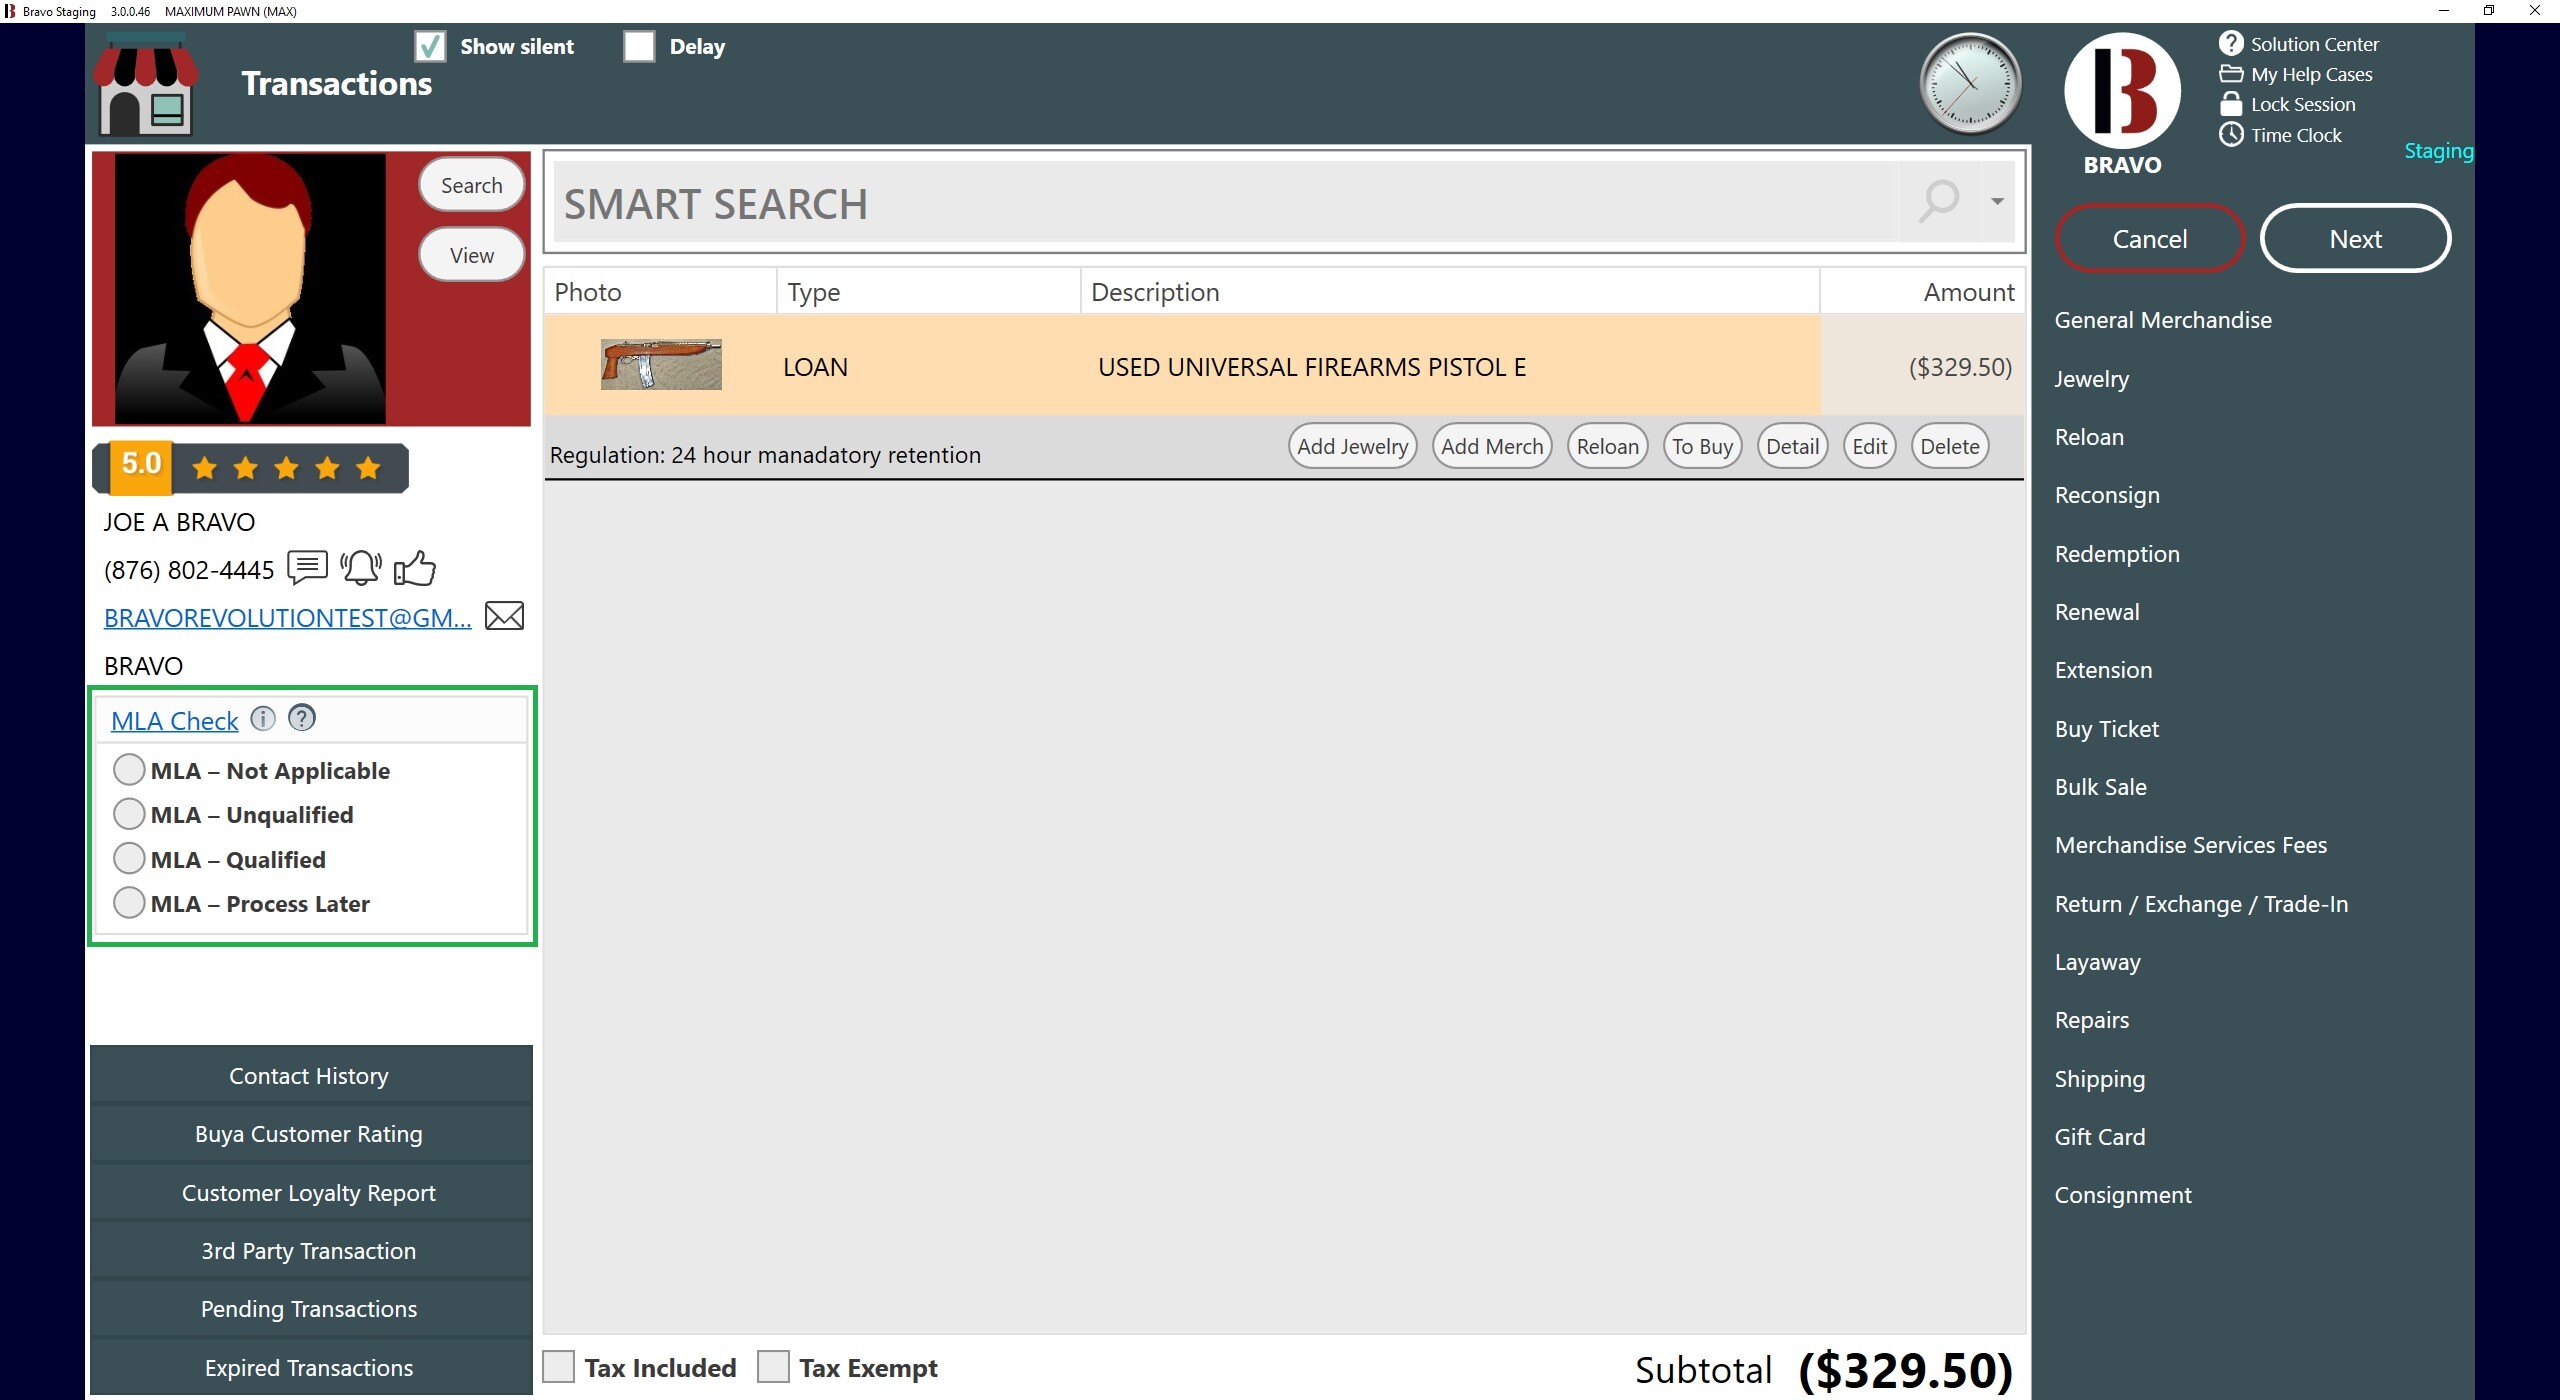Open Contact History
This screenshot has height=1400, width=2560.
310,1075
